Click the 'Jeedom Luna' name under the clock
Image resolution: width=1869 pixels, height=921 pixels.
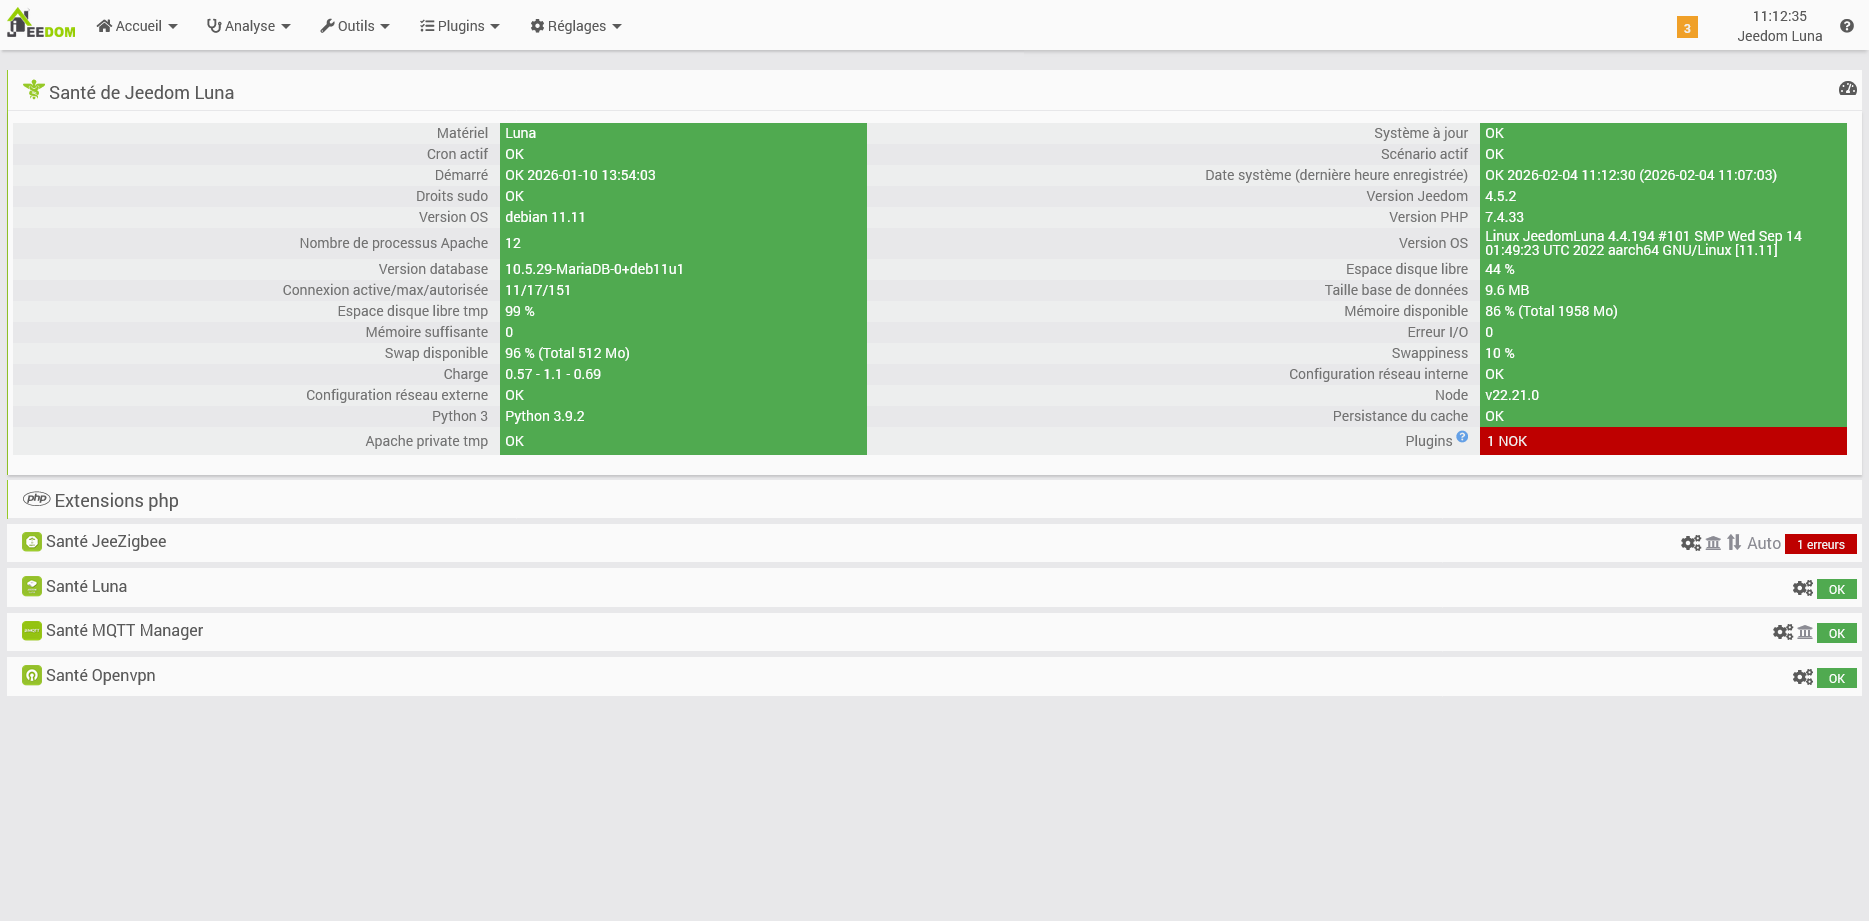coord(1780,36)
